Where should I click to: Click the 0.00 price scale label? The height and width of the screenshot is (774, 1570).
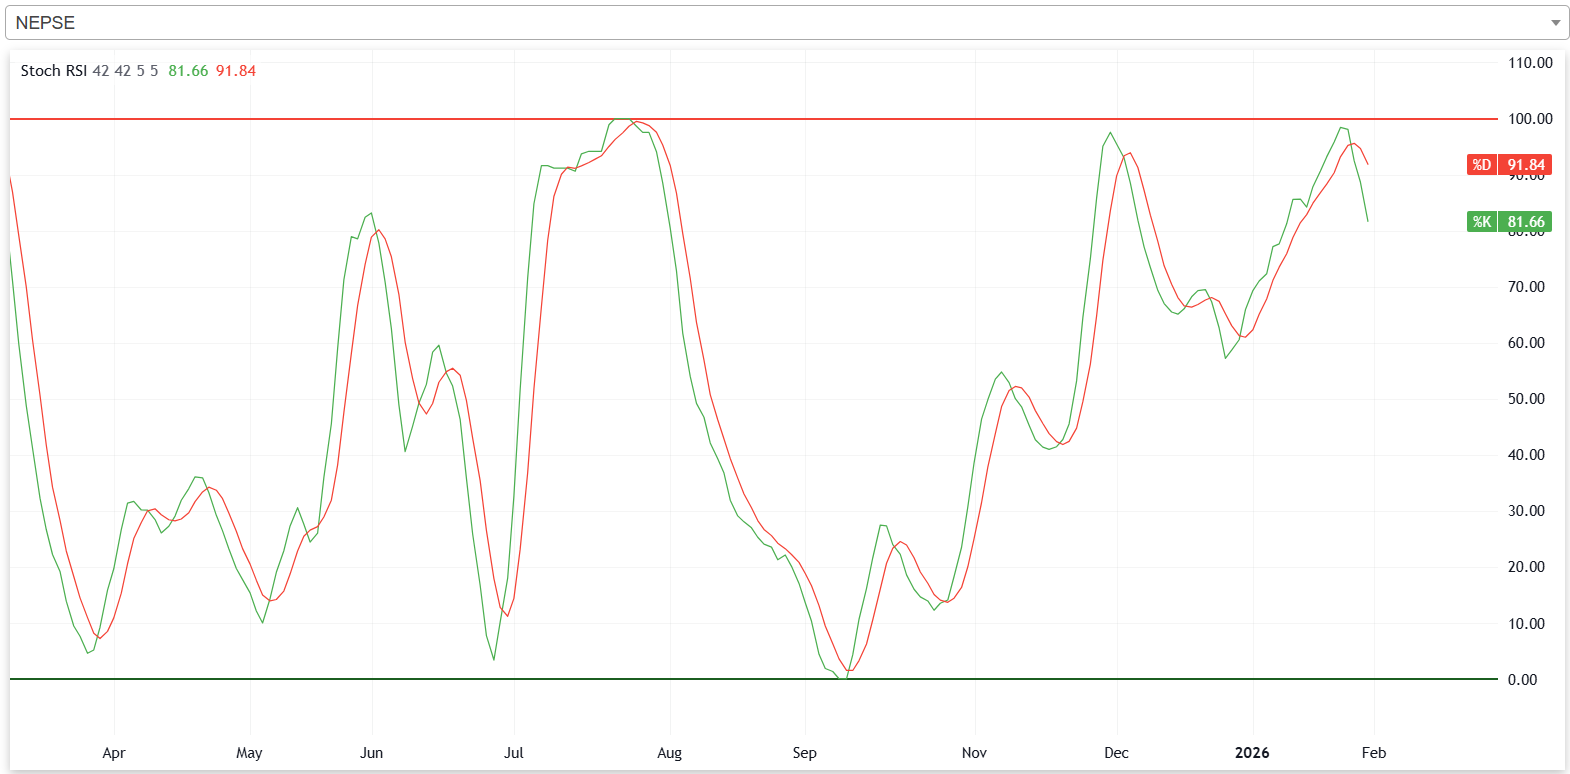tap(1522, 680)
